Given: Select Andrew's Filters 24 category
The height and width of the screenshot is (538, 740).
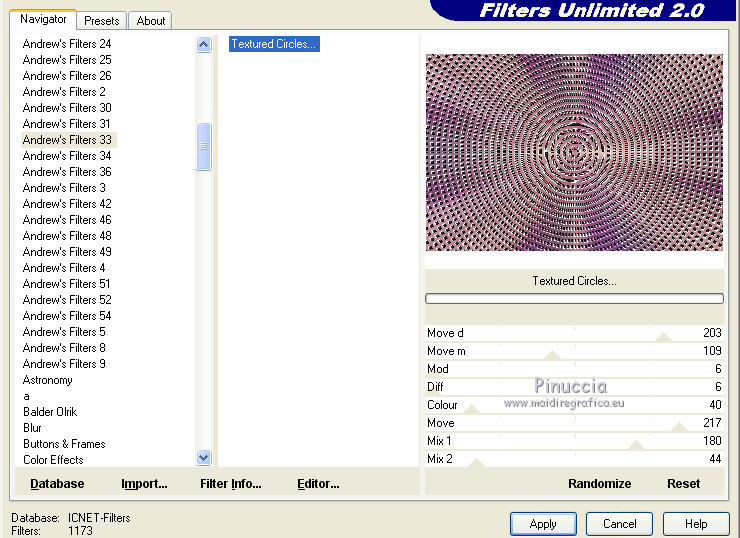Looking at the screenshot, I should 67,44.
